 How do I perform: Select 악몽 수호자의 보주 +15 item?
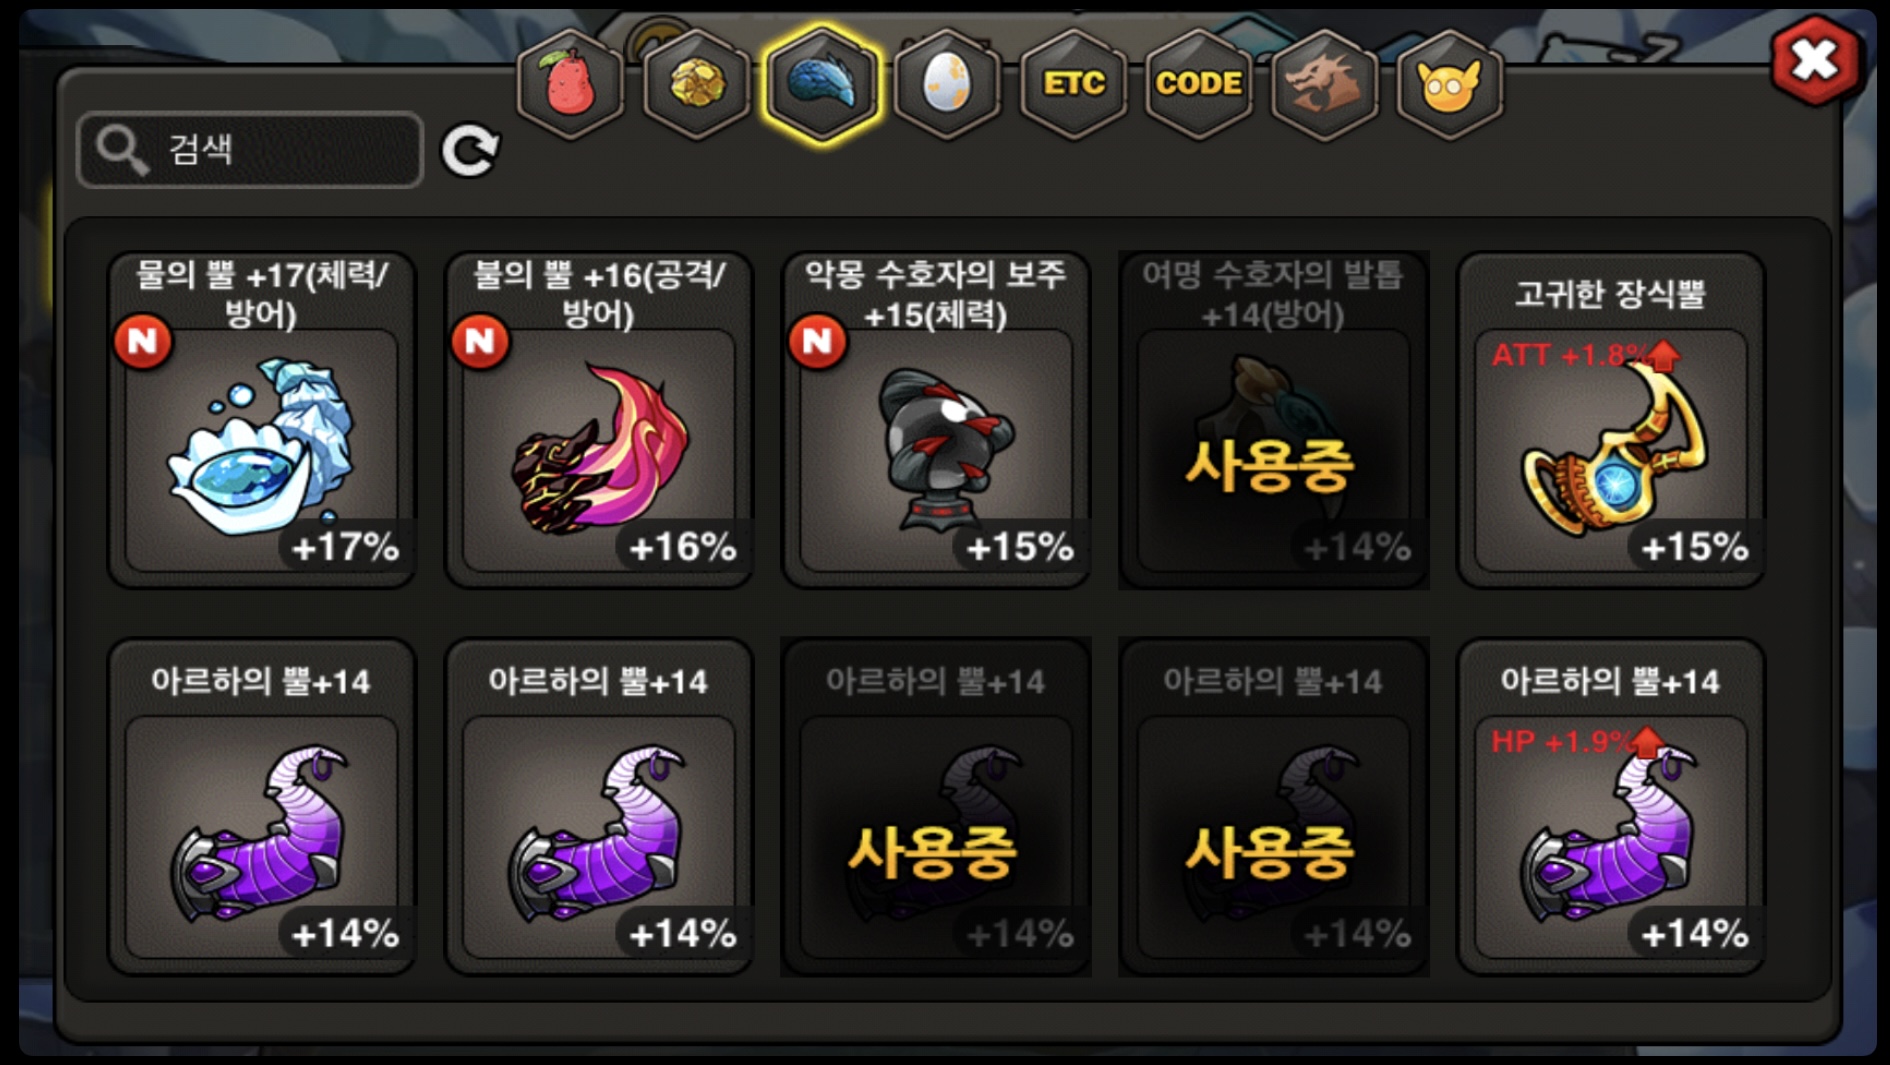[936, 419]
